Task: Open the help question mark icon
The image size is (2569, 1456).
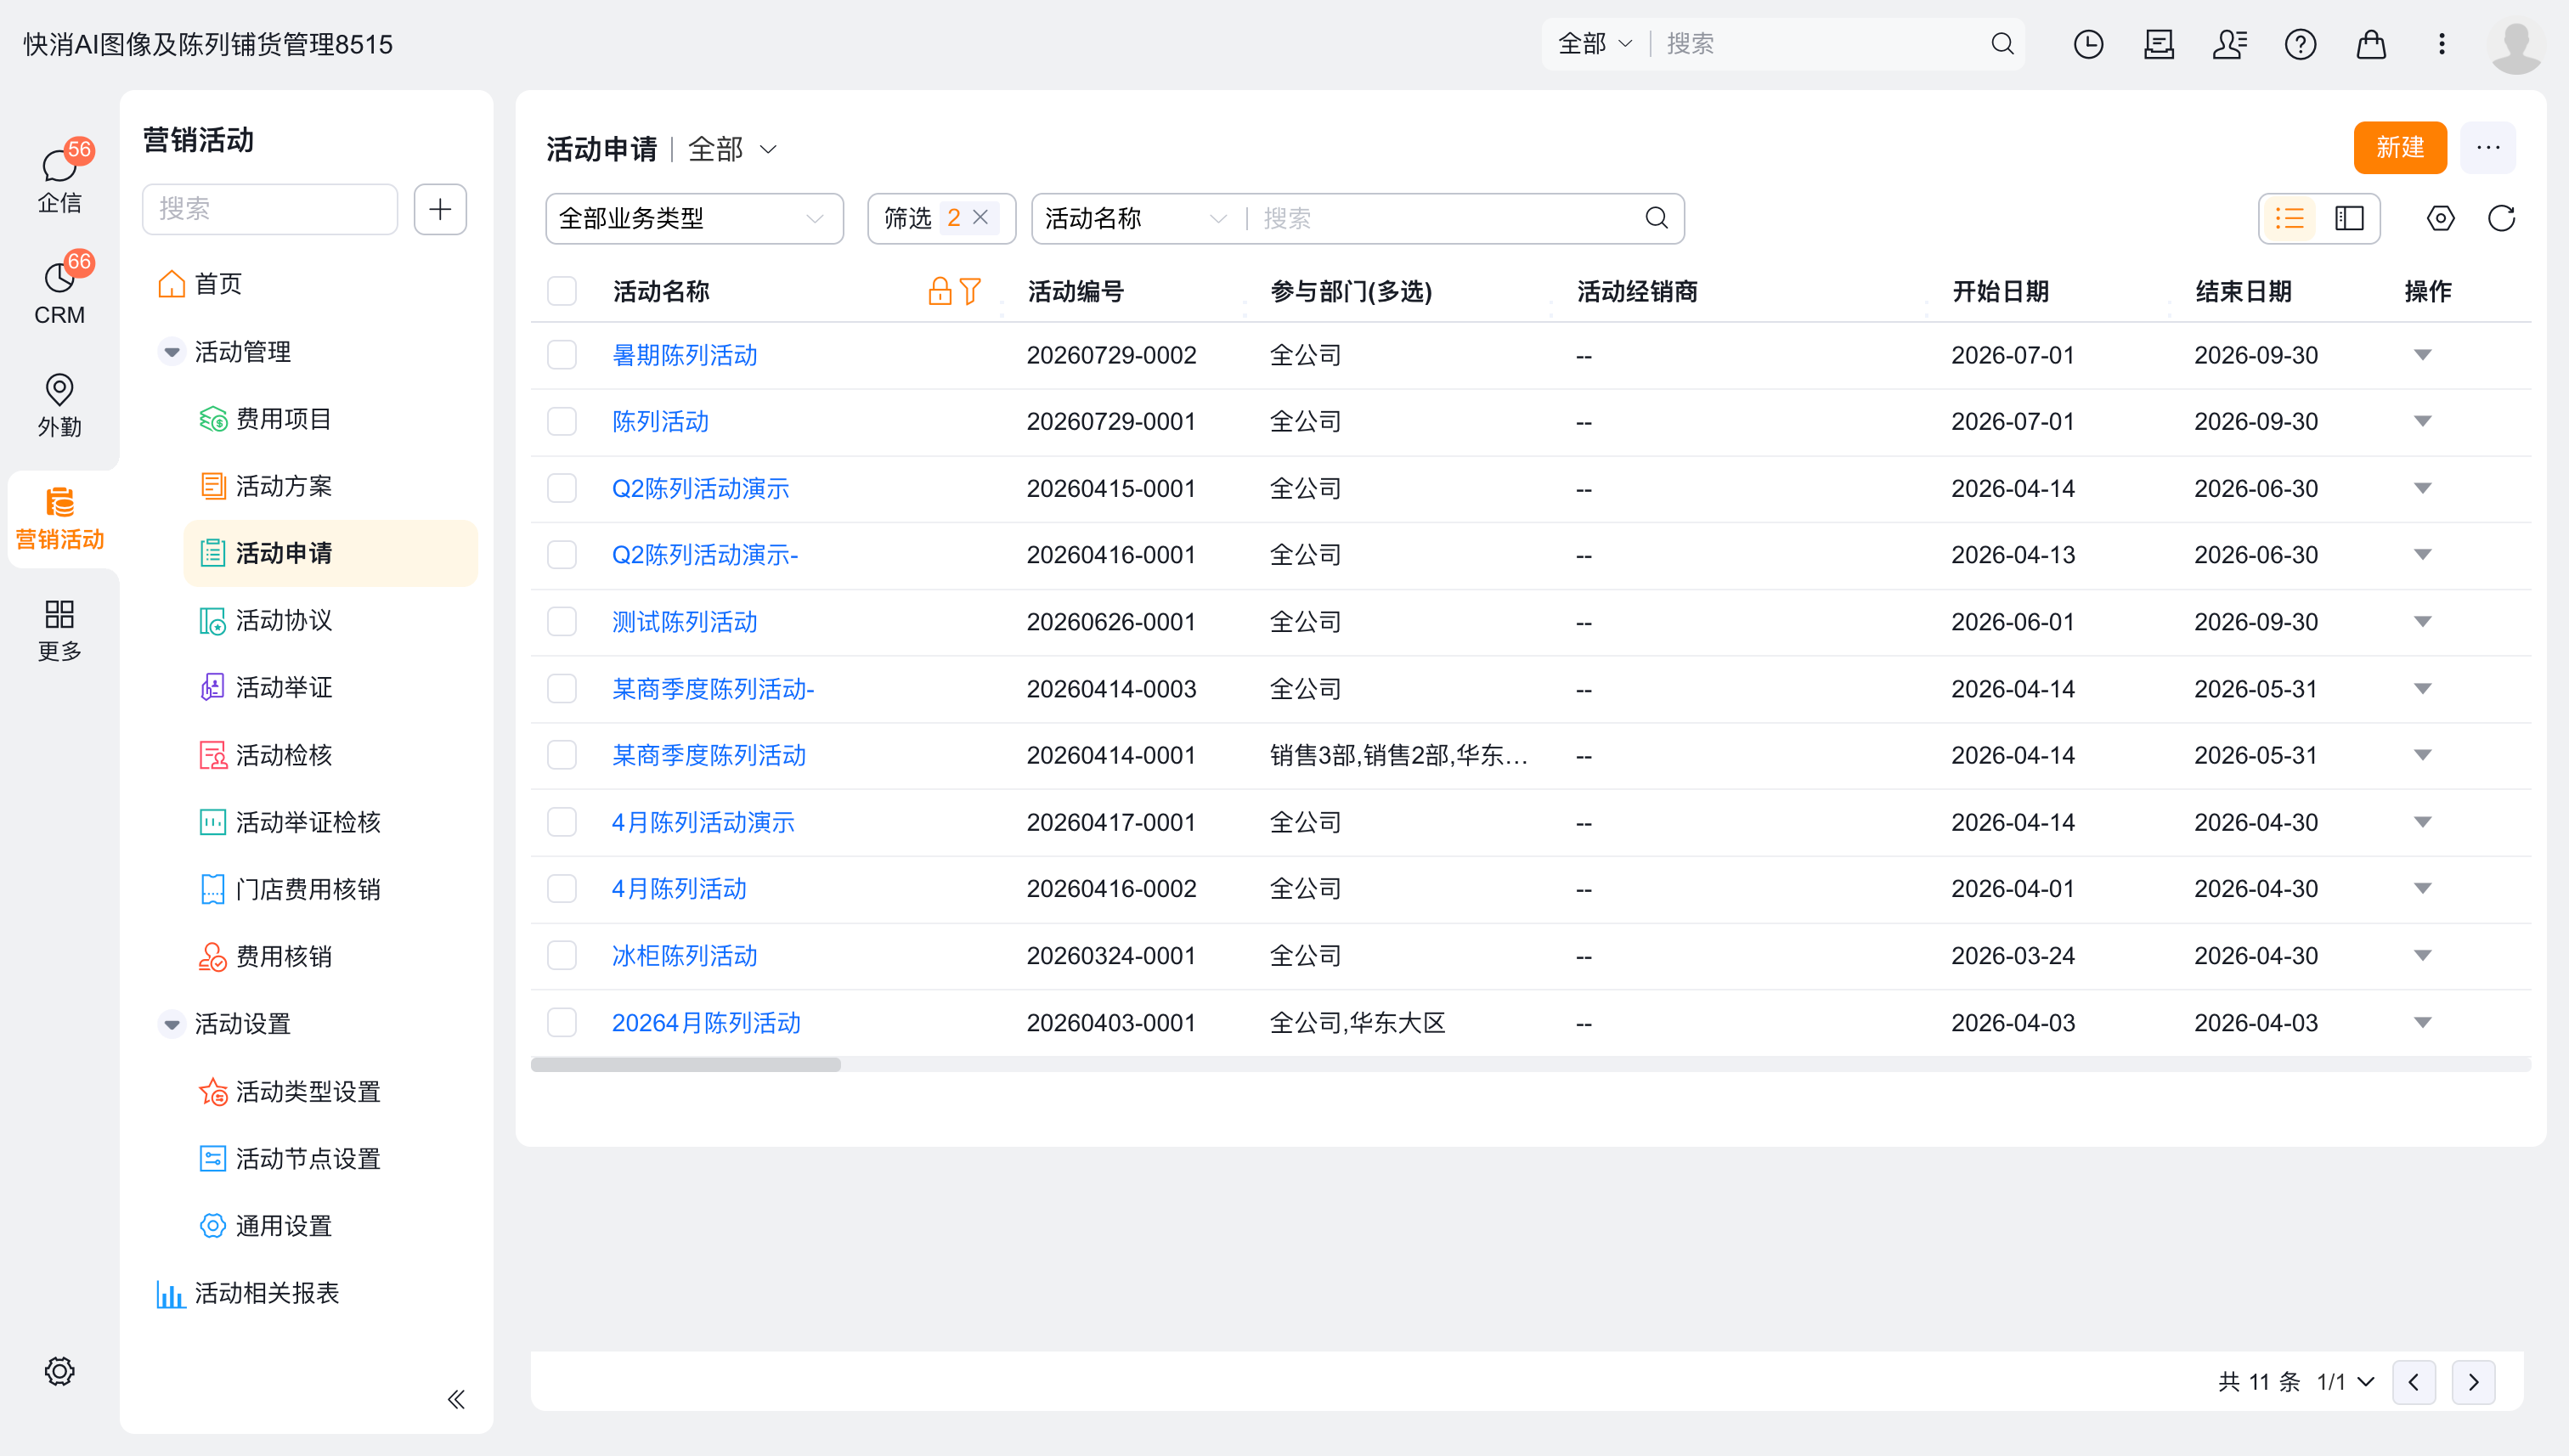Action: (x=2300, y=44)
